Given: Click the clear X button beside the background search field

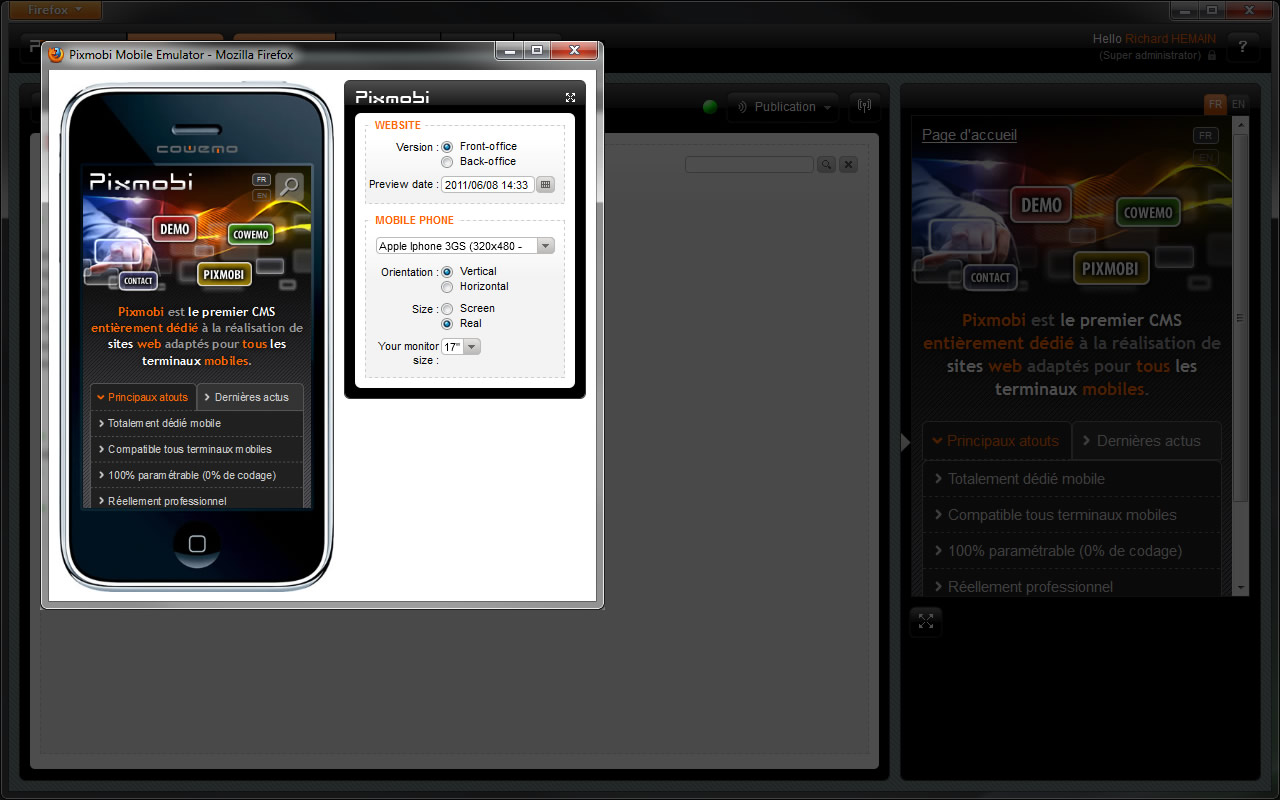Looking at the screenshot, I should 847,164.
